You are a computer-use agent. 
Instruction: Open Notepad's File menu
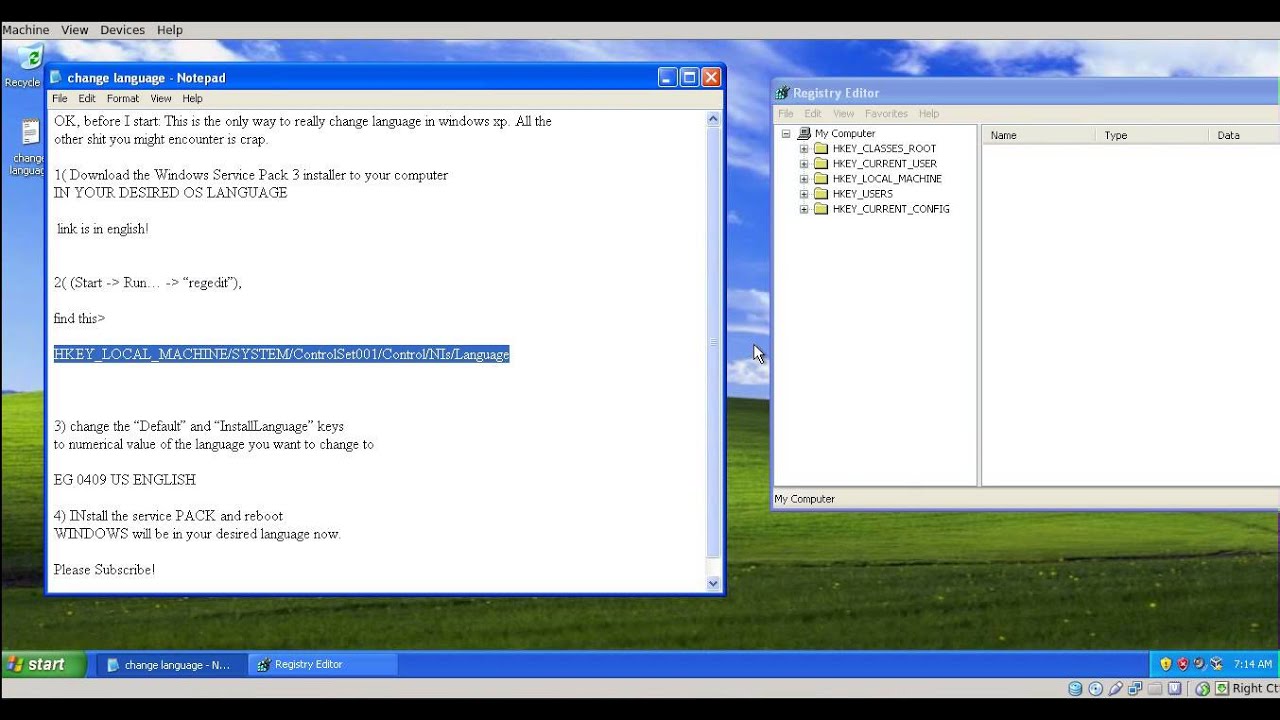[x=60, y=98]
